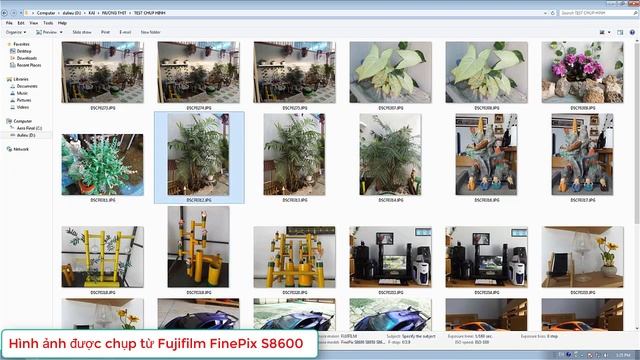Open Downloads in Favorites
The image size is (640, 360).
[x=26, y=58]
